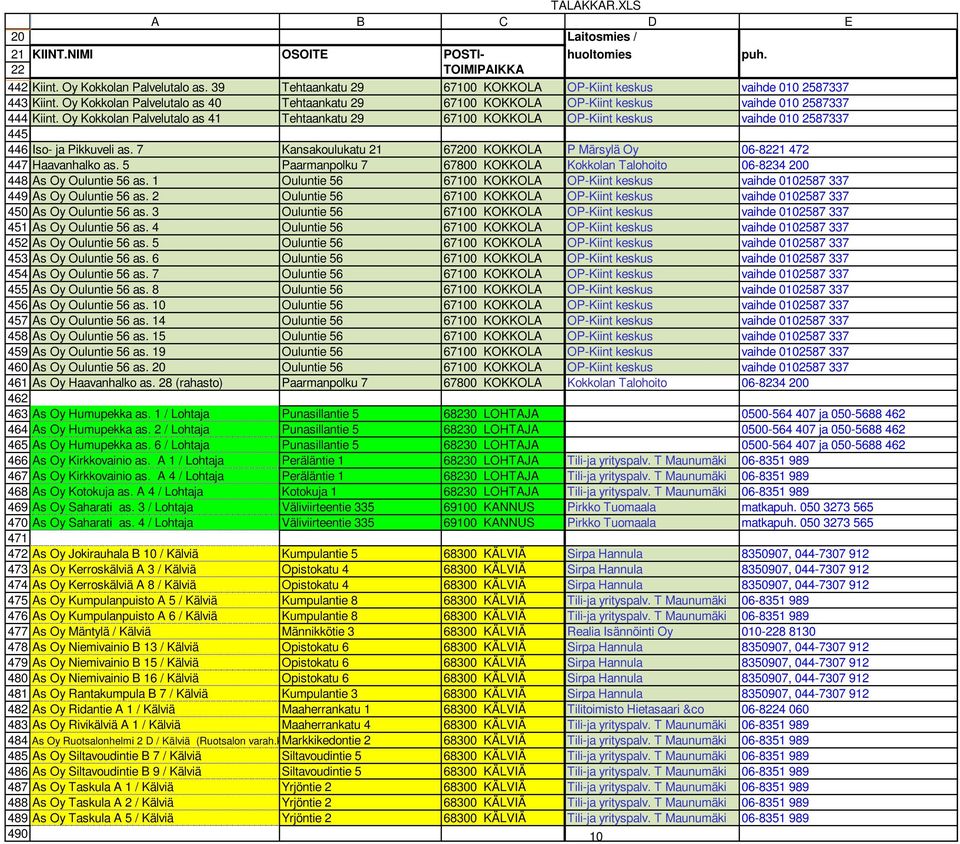Click cell As Oy Taskula A 5 / Kälviä

tap(155, 818)
